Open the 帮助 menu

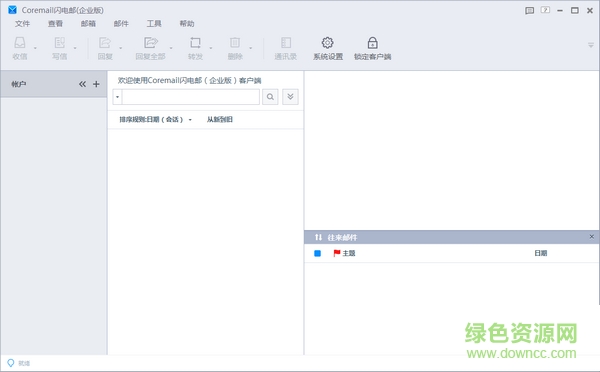tap(187, 24)
